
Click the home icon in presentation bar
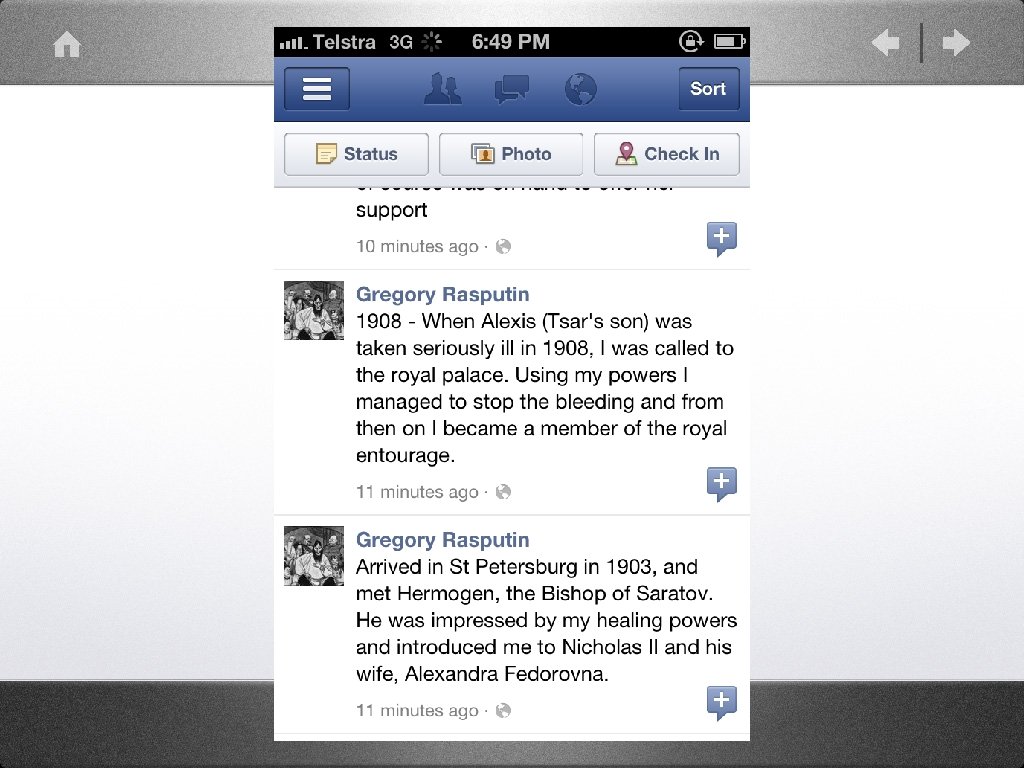(x=67, y=45)
